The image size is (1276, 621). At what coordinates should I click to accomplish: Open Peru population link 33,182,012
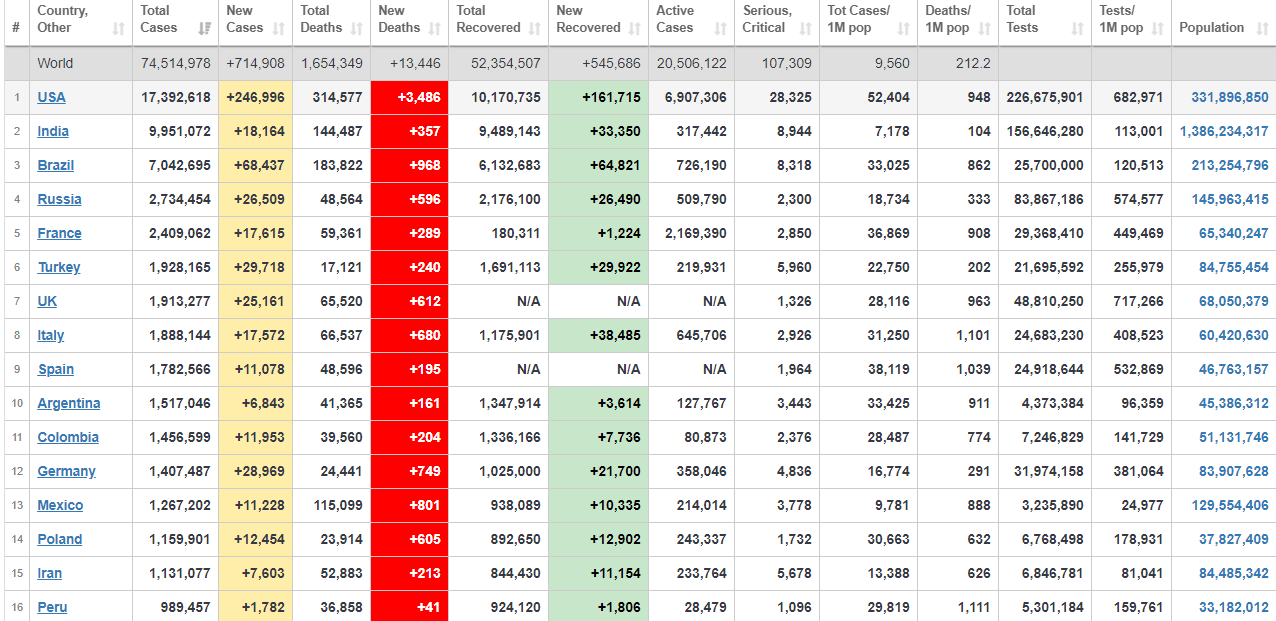click(x=1234, y=607)
